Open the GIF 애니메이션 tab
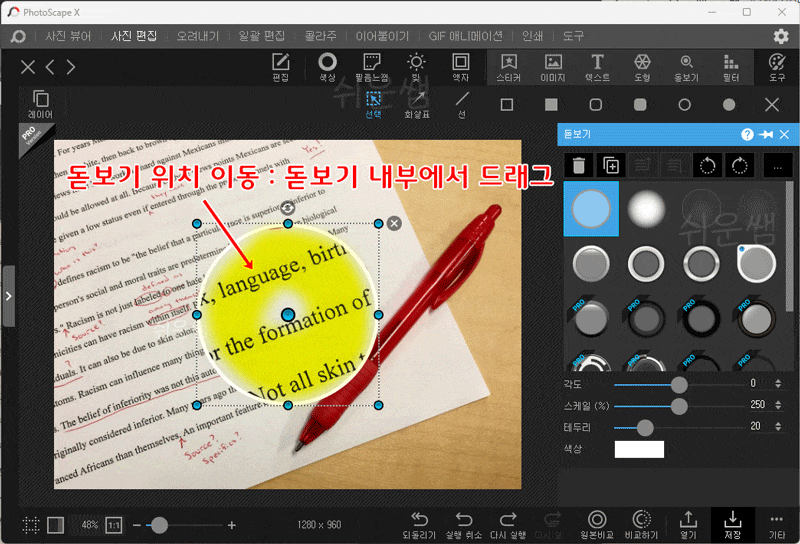The height and width of the screenshot is (544, 800). click(465, 36)
